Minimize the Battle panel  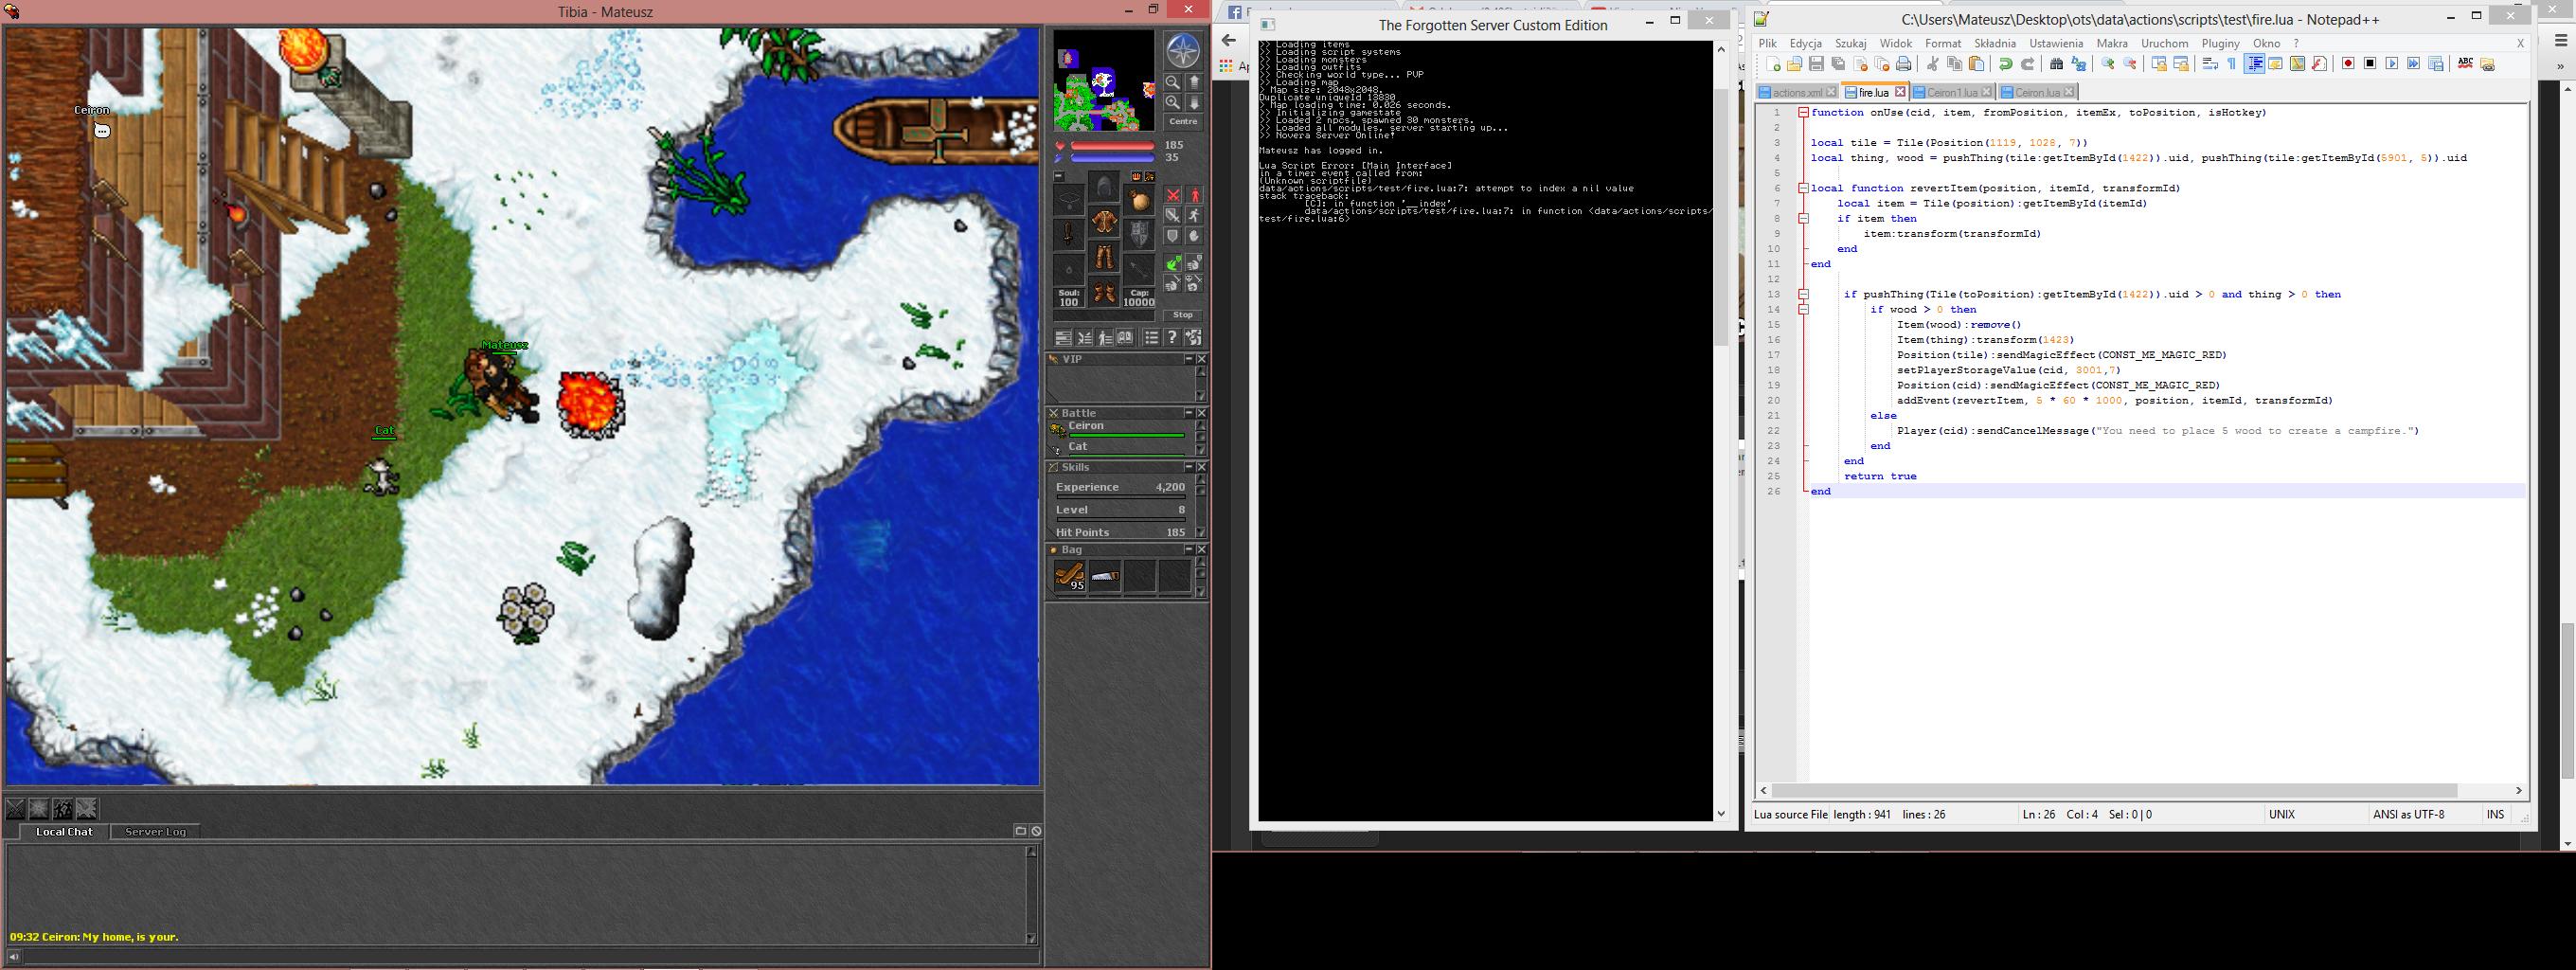(x=1189, y=413)
